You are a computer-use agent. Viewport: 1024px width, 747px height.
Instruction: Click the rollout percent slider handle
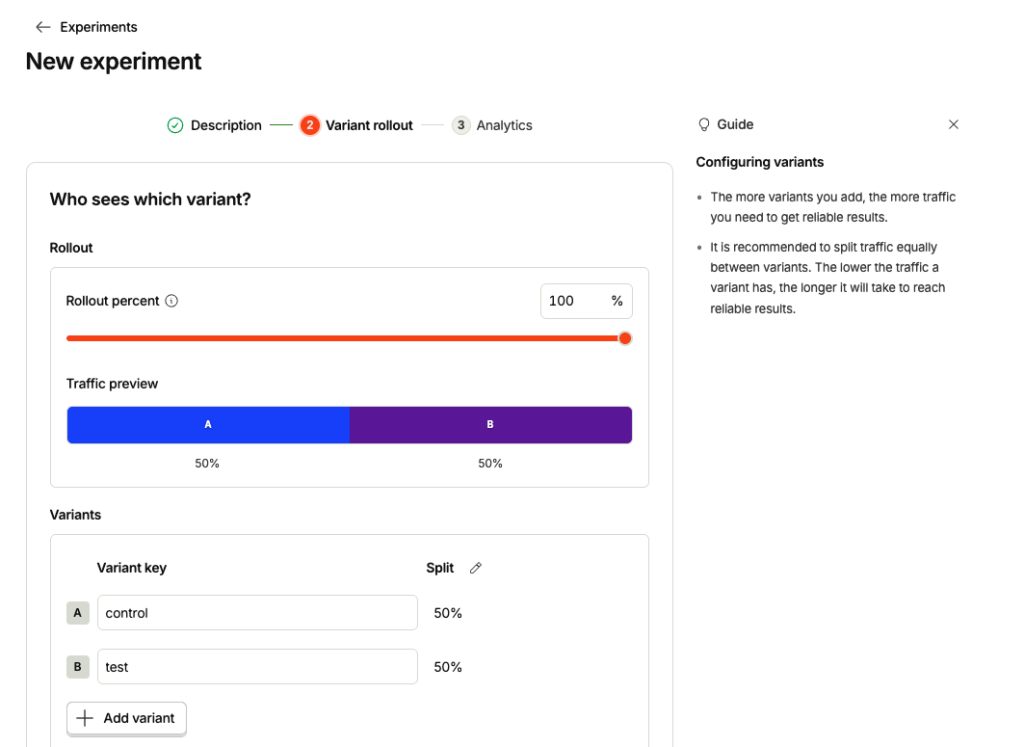[625, 338]
